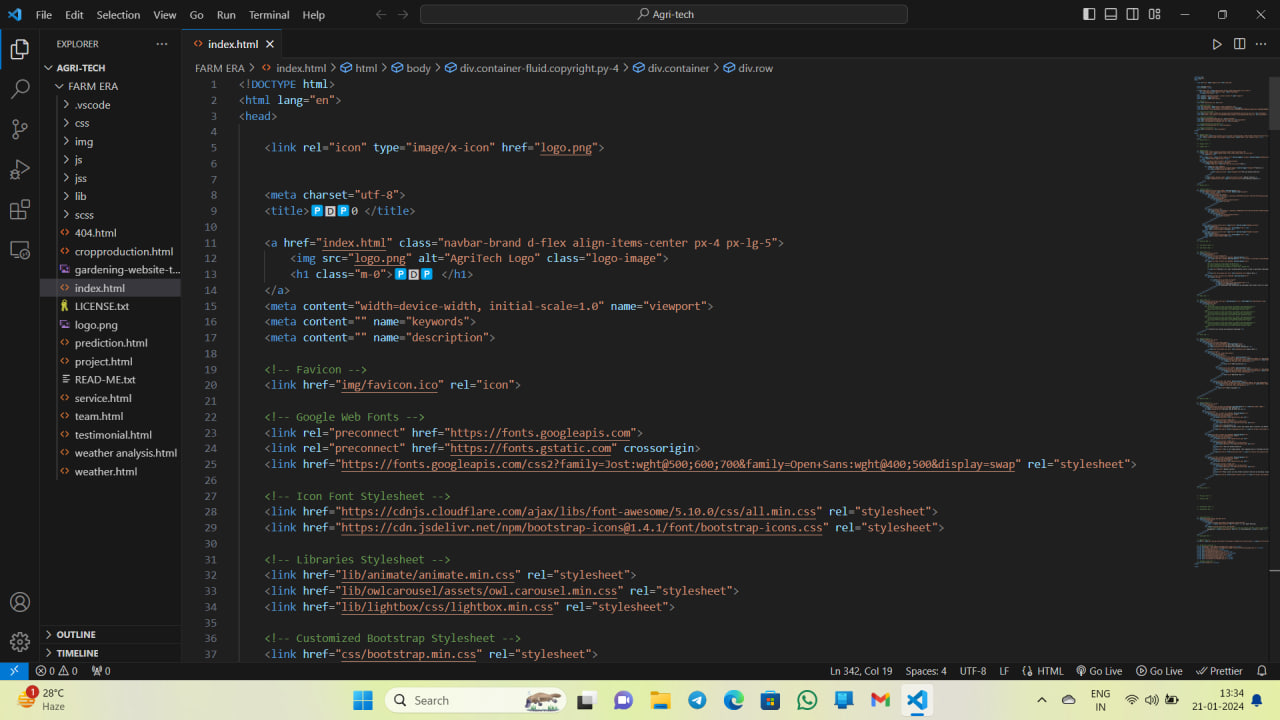The width and height of the screenshot is (1280, 720).
Task: Toggle Primary Side Bar layout icon
Action: click(1089, 15)
